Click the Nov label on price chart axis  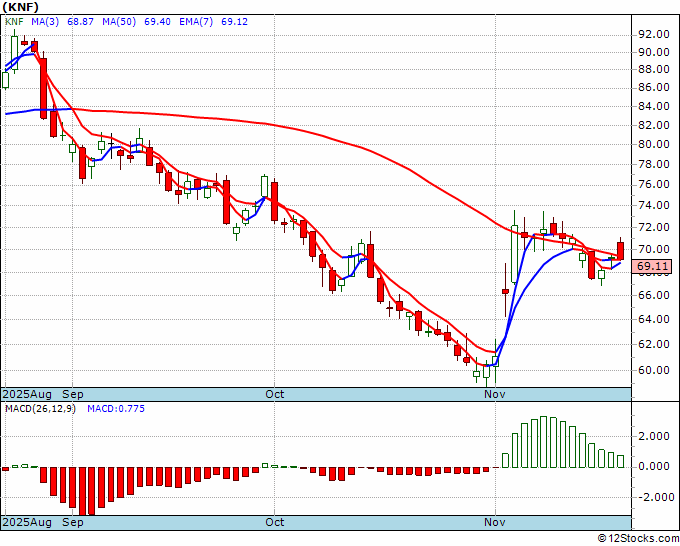[x=495, y=394]
